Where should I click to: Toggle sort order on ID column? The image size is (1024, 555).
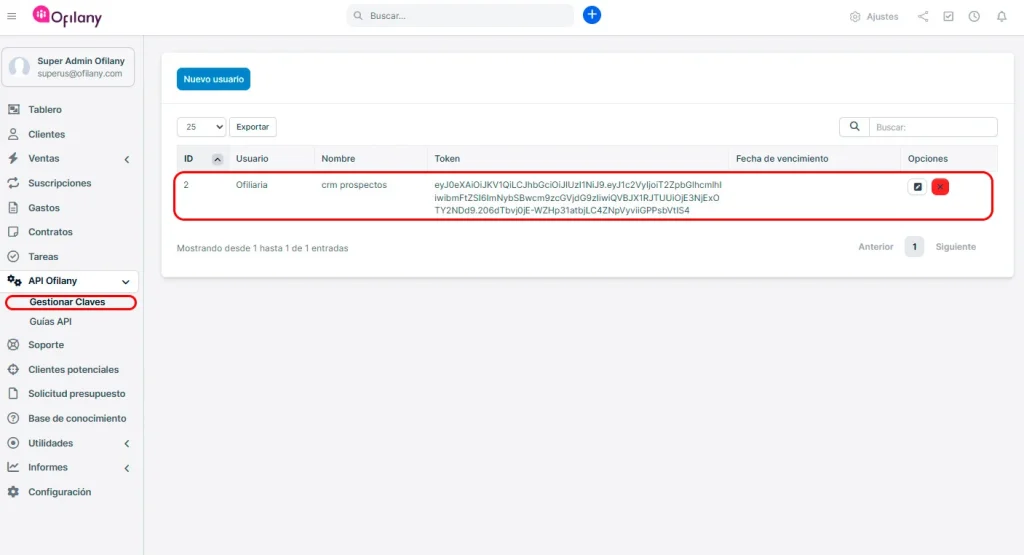(x=217, y=159)
